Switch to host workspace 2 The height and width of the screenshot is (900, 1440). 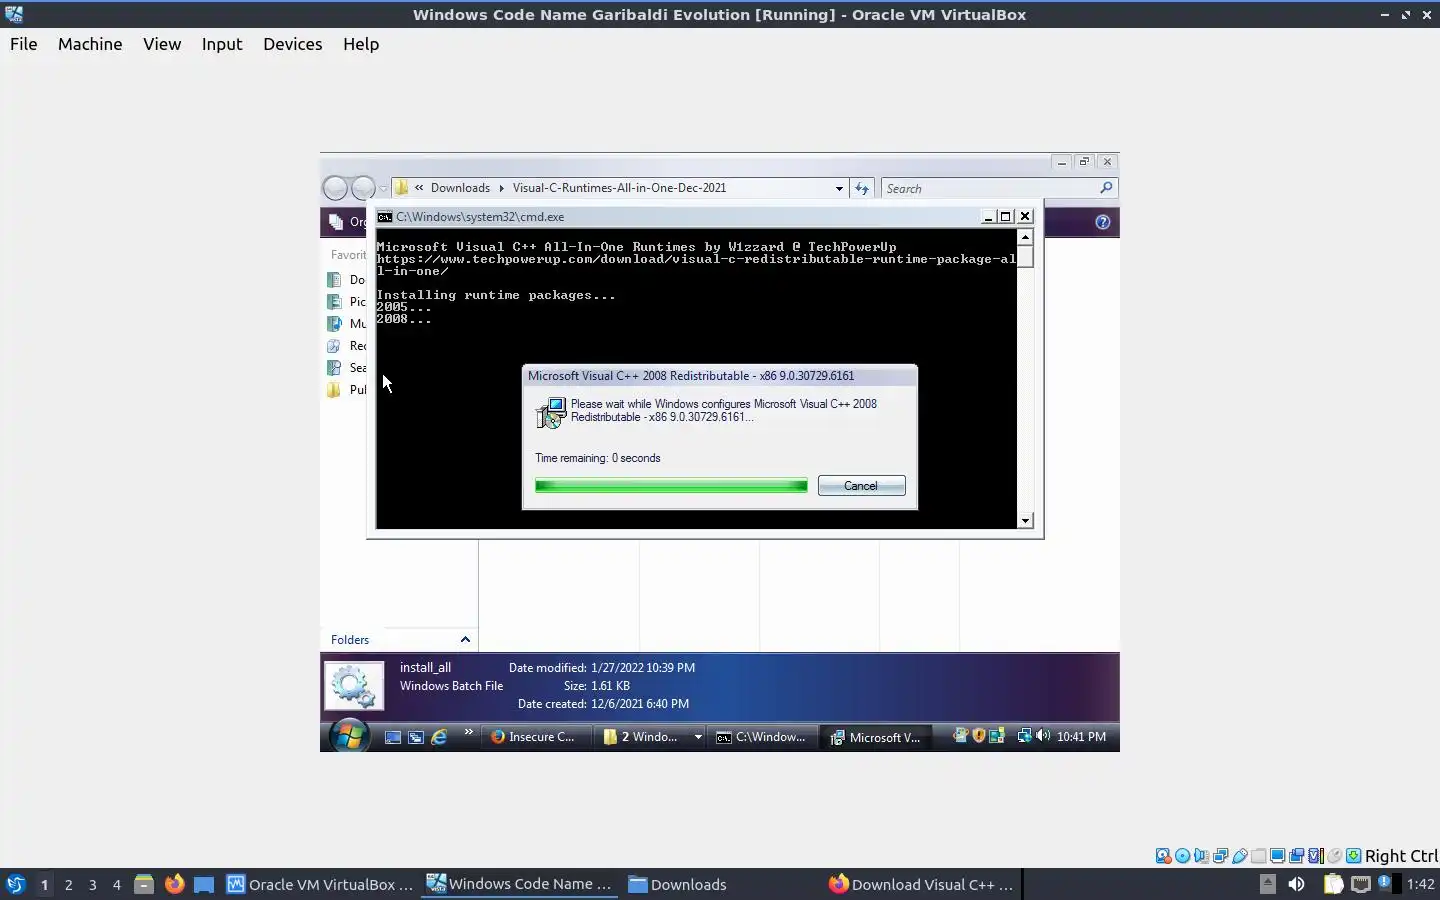click(68, 884)
